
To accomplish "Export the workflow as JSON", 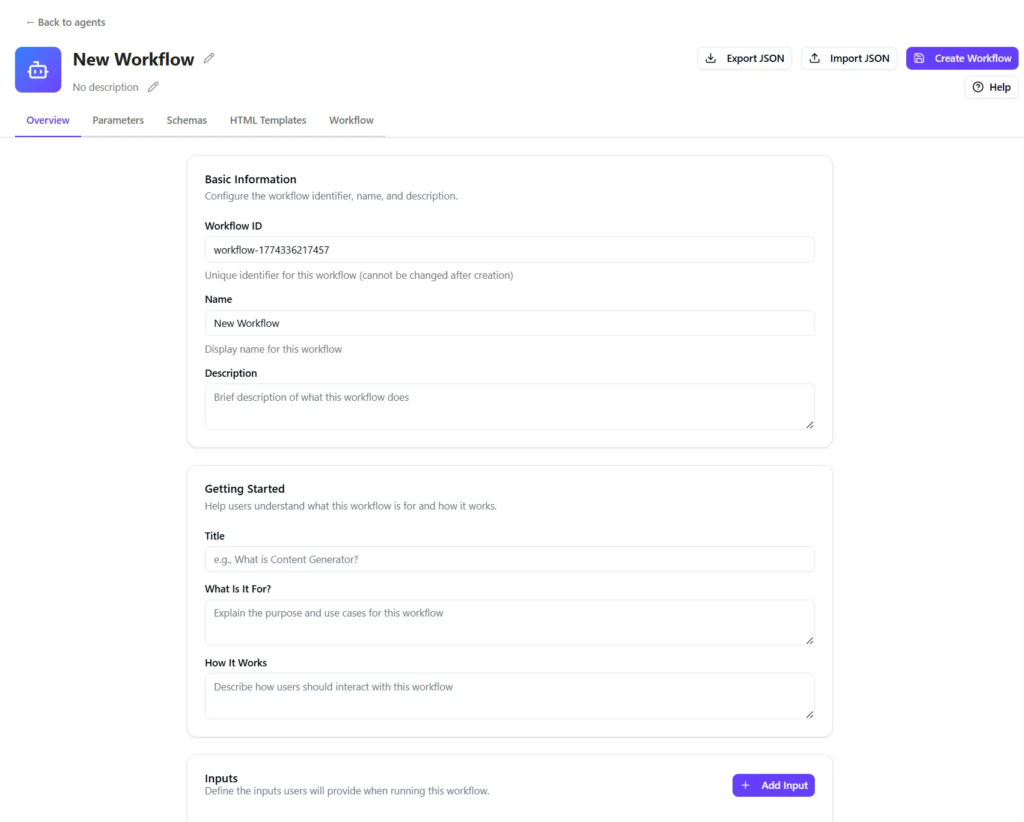I will 744,58.
